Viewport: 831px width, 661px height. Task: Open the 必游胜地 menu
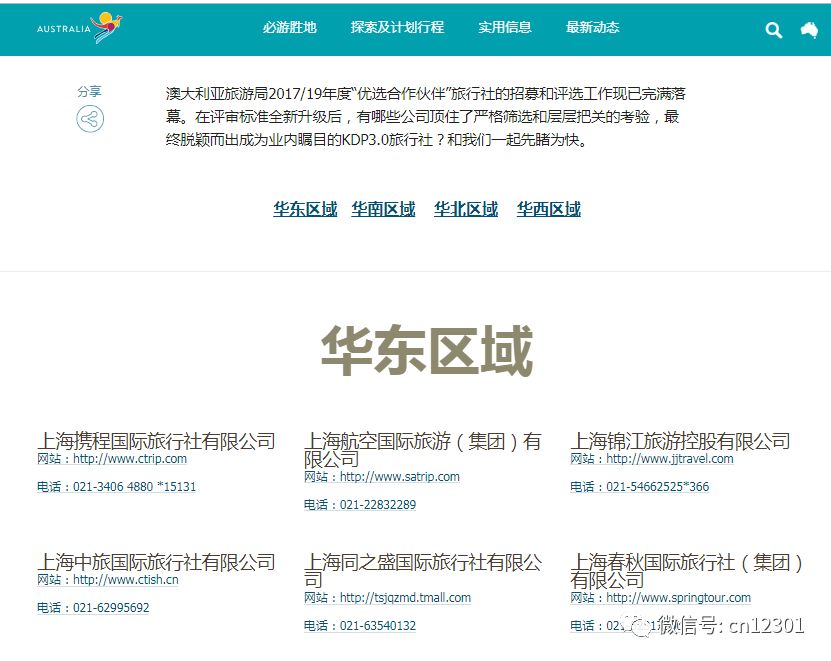pyautogui.click(x=289, y=27)
